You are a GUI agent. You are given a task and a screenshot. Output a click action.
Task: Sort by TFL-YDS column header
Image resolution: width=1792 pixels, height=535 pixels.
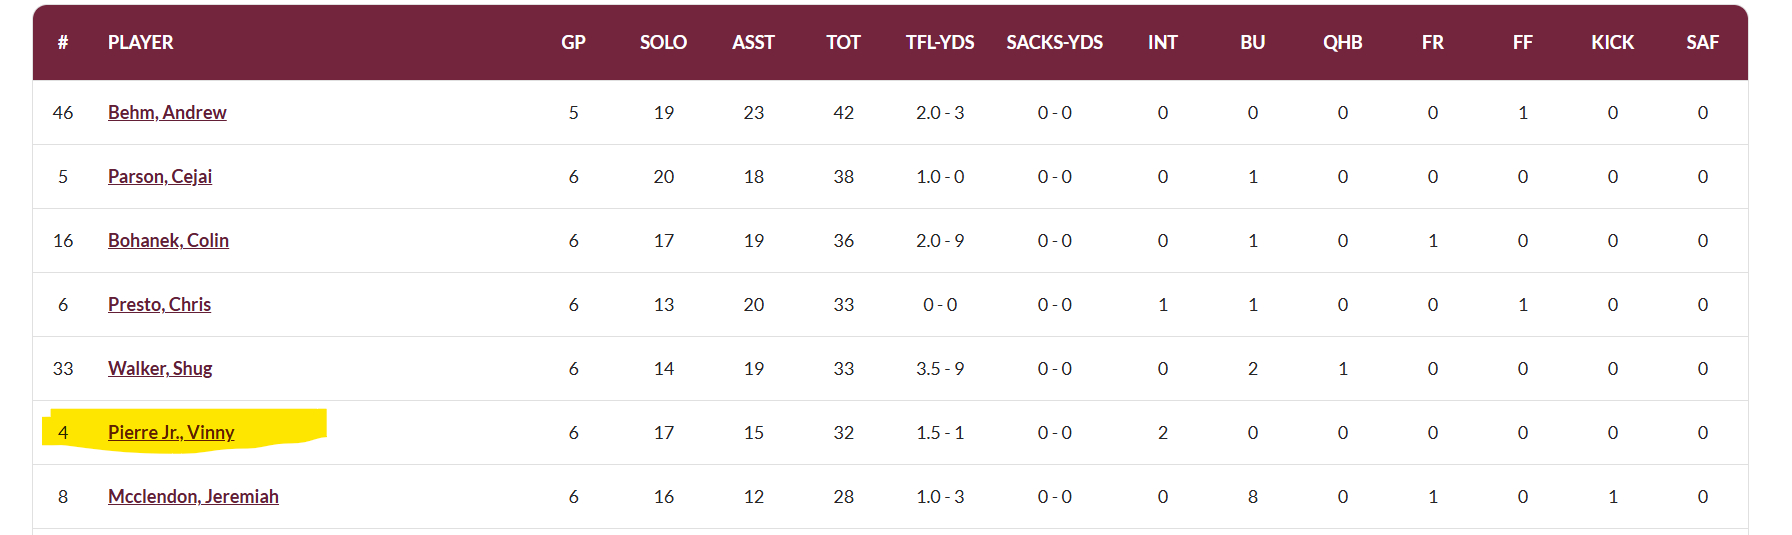pos(940,43)
